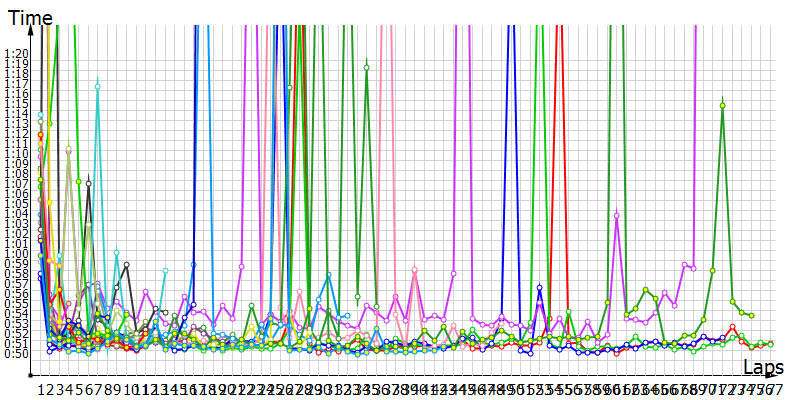Click the black peak marker near 1:07

(88, 183)
